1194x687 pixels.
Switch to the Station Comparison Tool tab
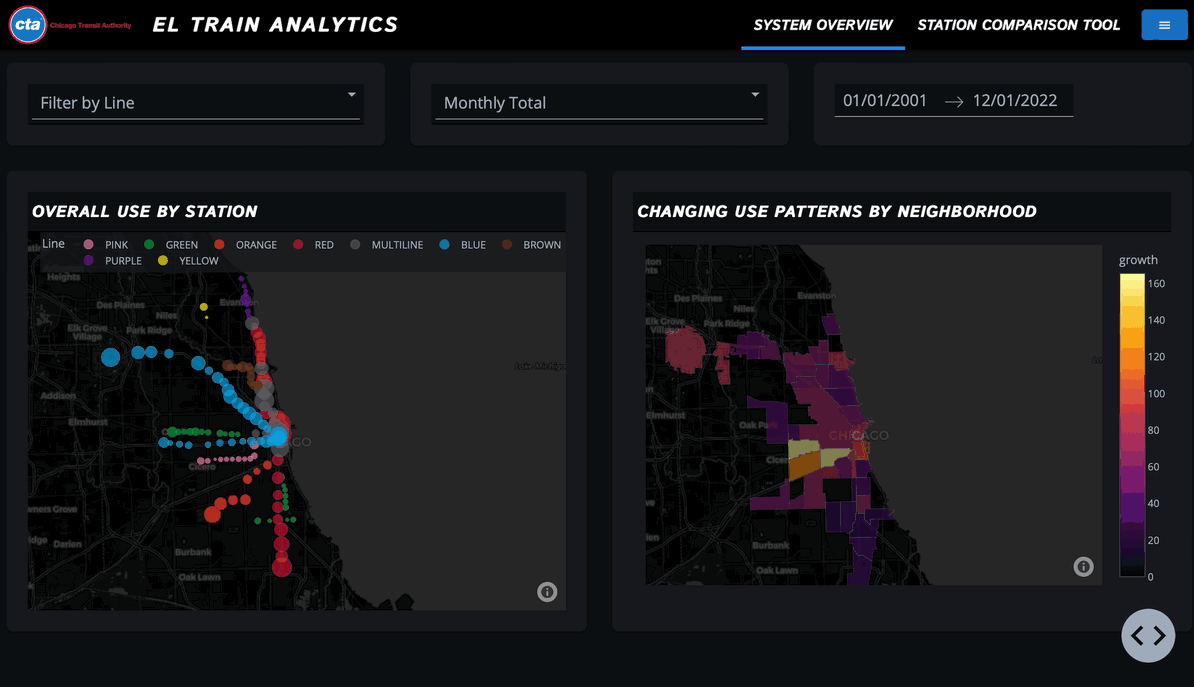point(1018,25)
